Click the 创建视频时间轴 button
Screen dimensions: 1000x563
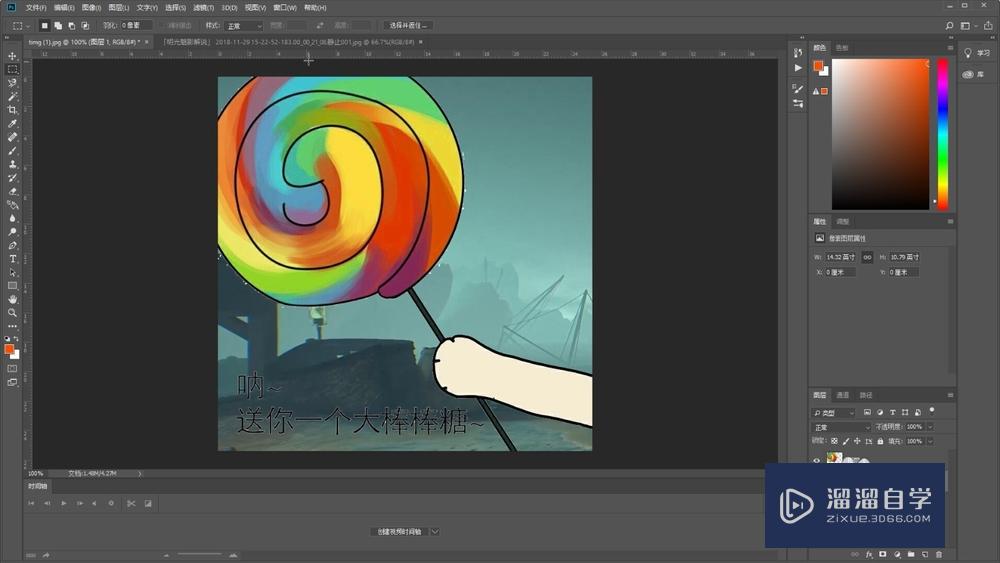tap(399, 532)
